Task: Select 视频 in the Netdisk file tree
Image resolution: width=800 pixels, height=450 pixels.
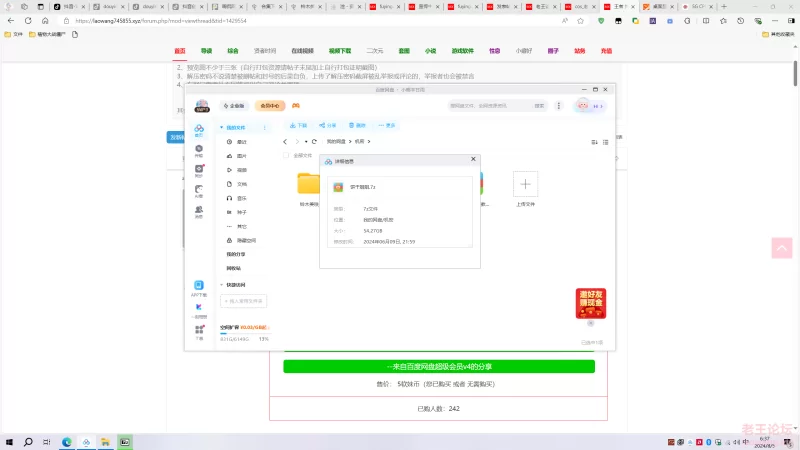Action: 242,170
